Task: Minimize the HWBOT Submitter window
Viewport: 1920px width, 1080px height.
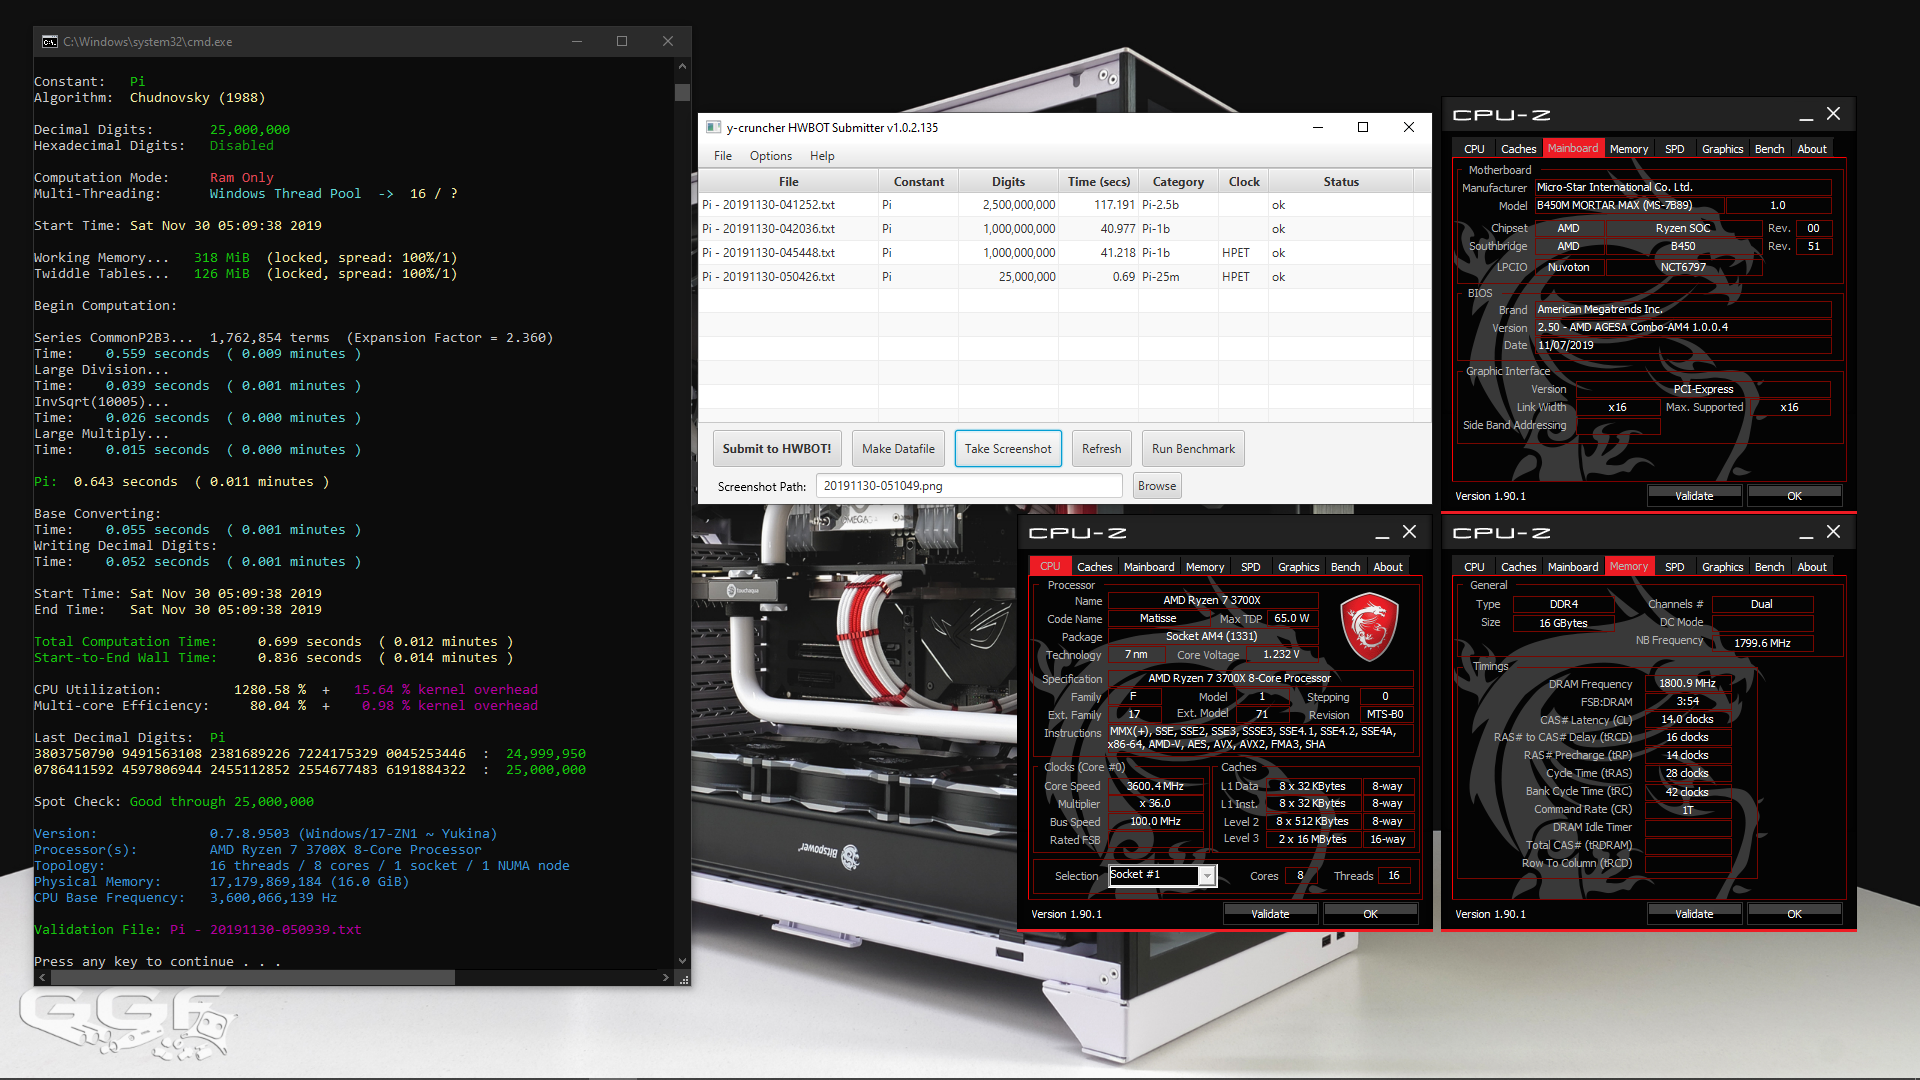Action: [x=1317, y=127]
